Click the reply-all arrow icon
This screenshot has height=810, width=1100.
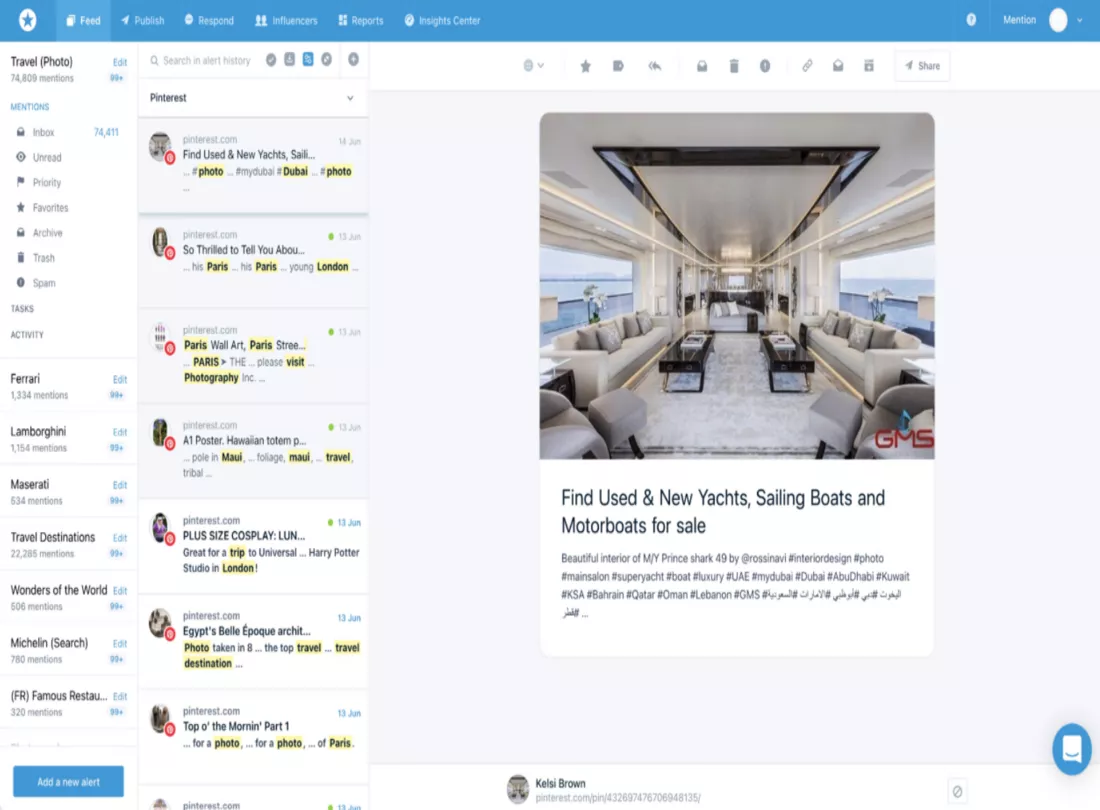[655, 66]
